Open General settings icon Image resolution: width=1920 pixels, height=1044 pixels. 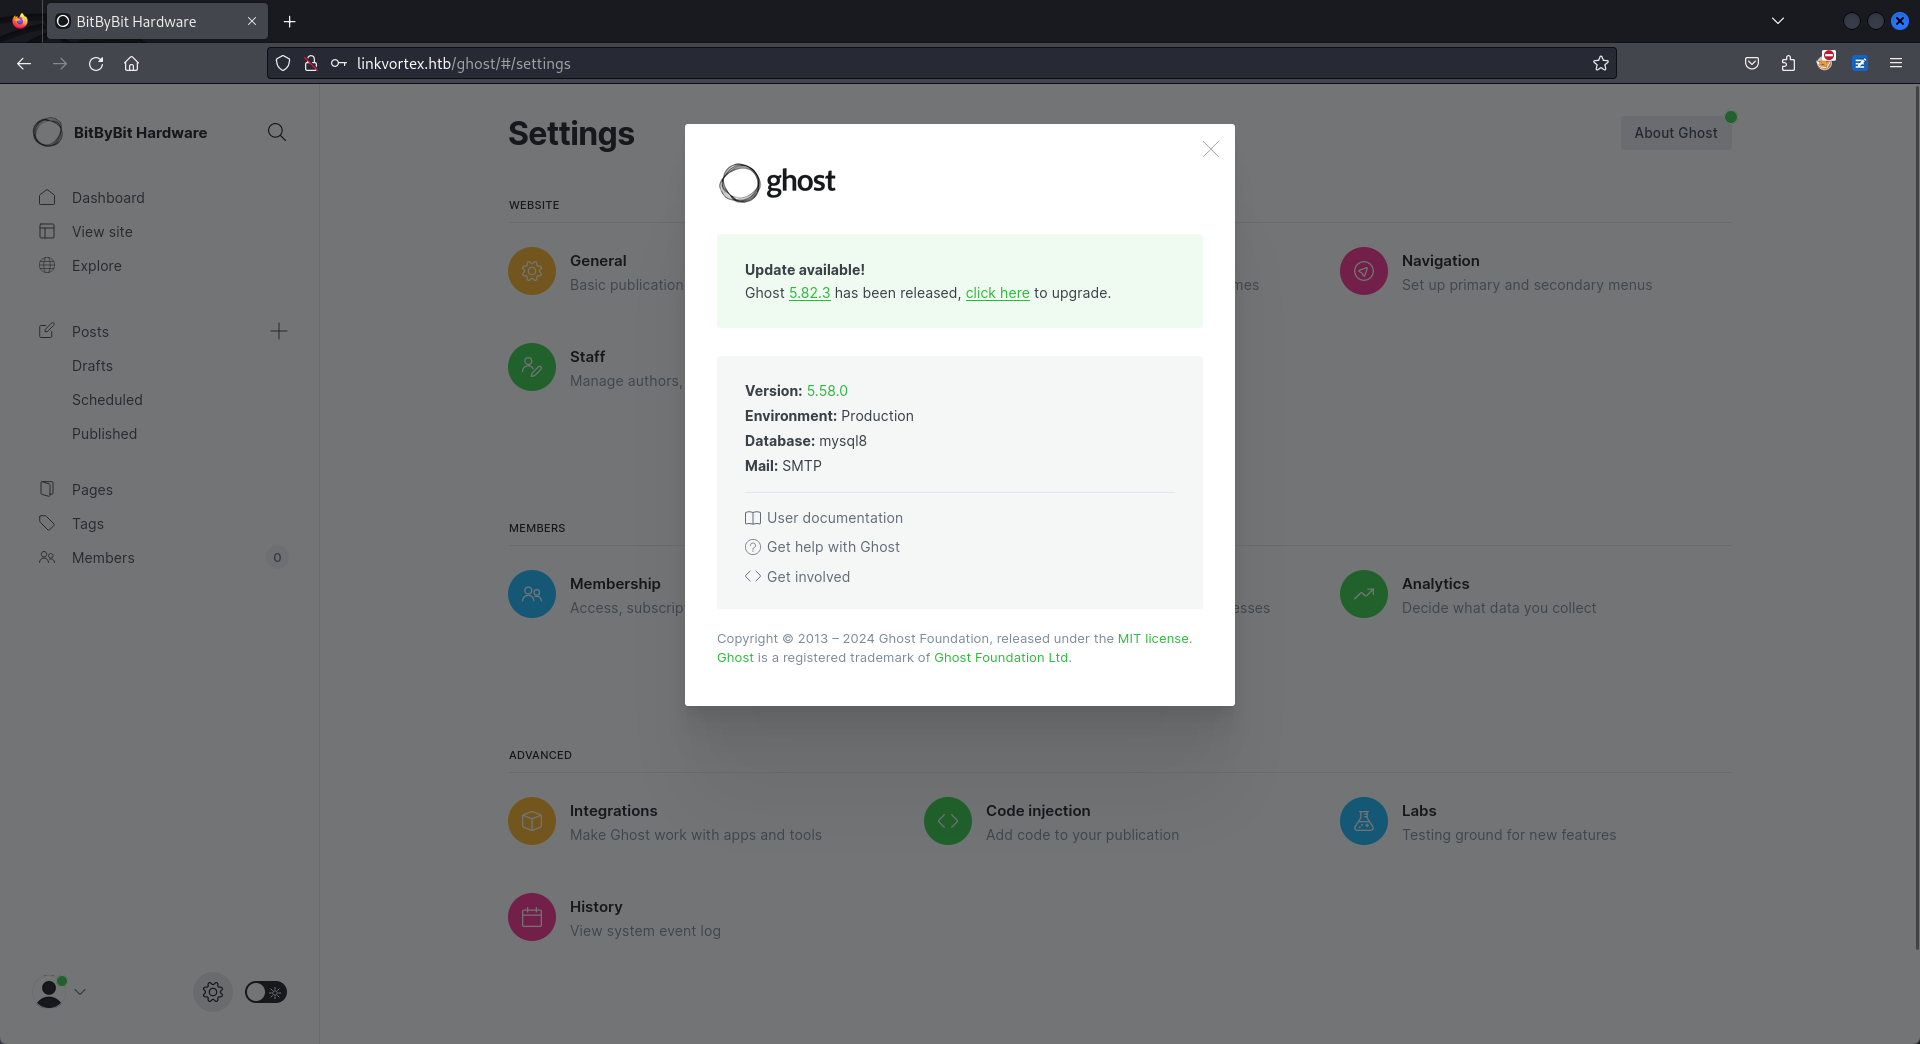(x=532, y=271)
